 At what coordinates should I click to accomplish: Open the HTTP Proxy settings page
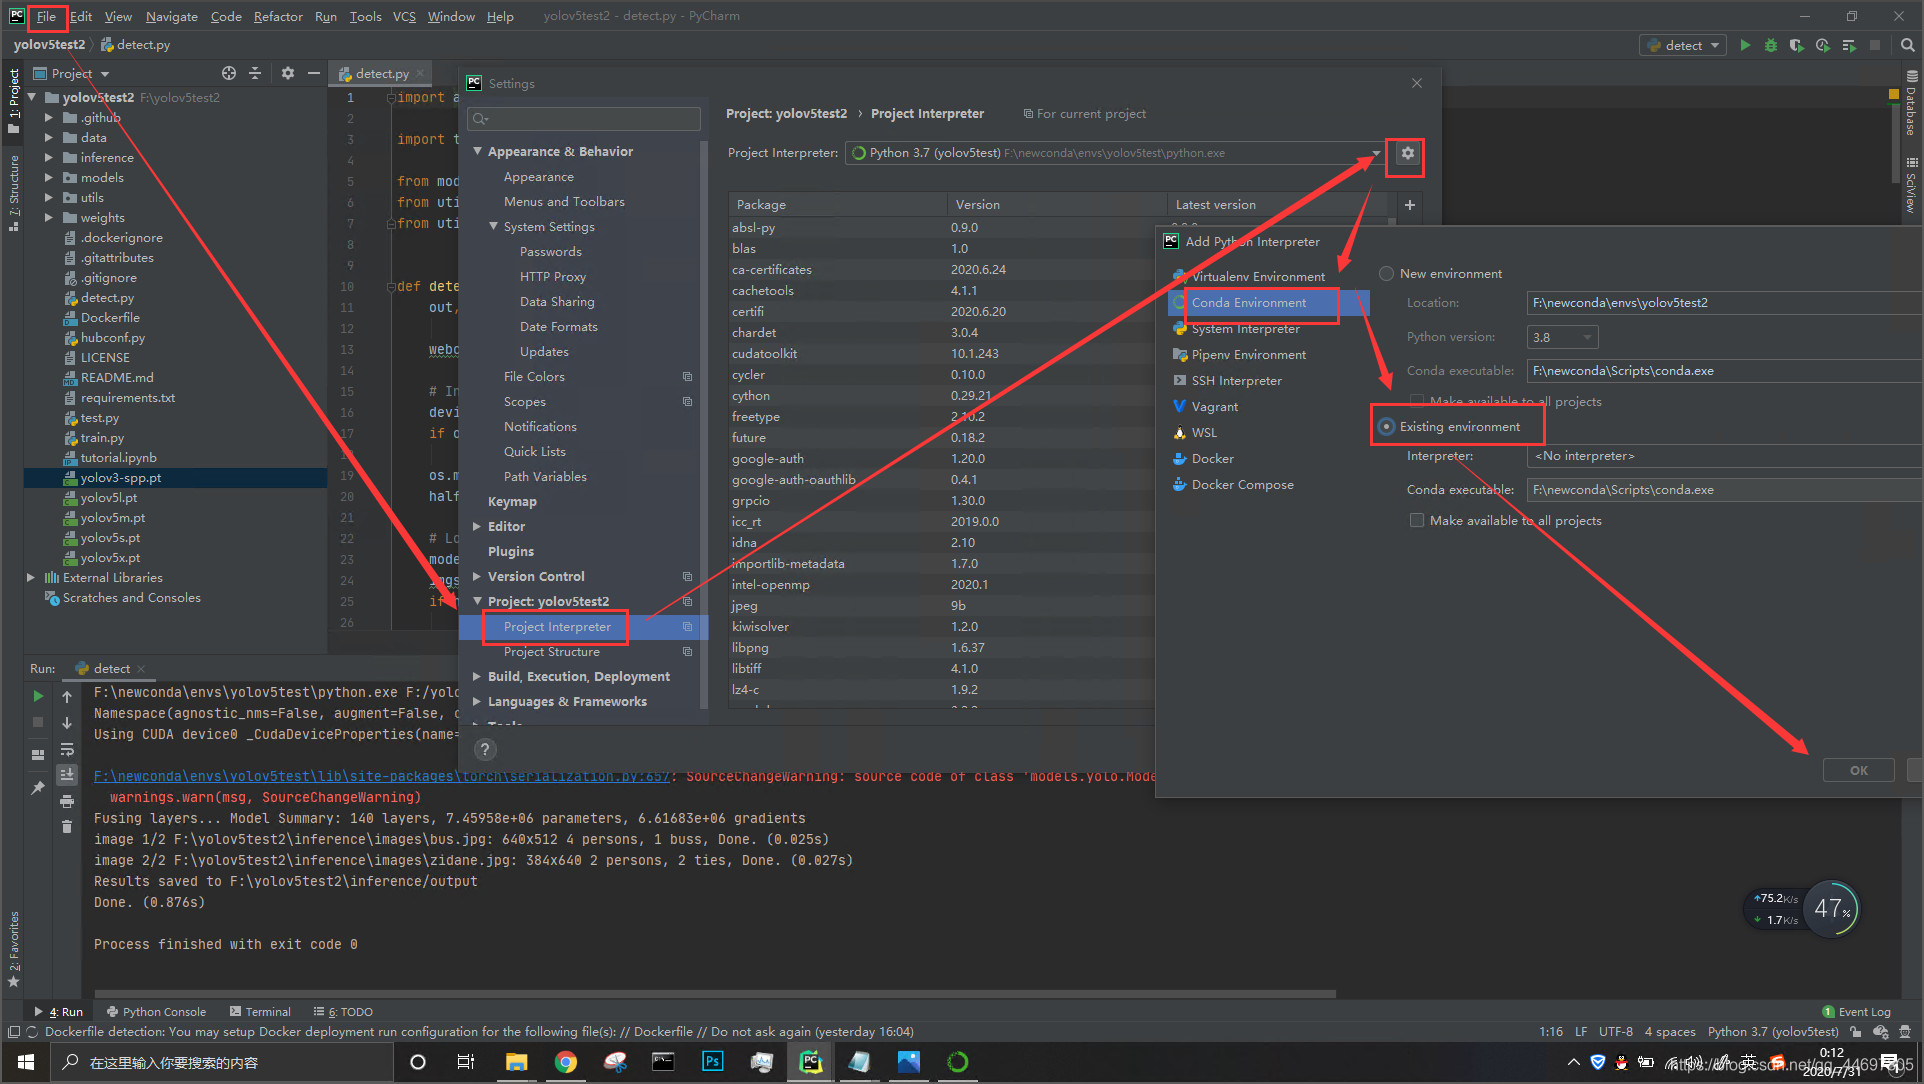tap(553, 277)
